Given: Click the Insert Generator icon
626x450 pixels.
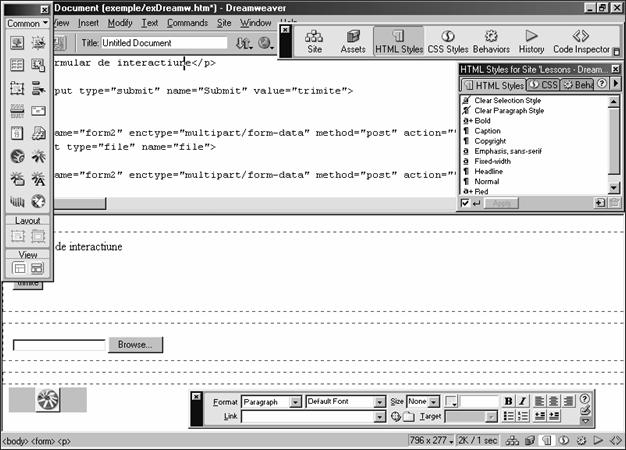Looking at the screenshot, I should point(38,202).
